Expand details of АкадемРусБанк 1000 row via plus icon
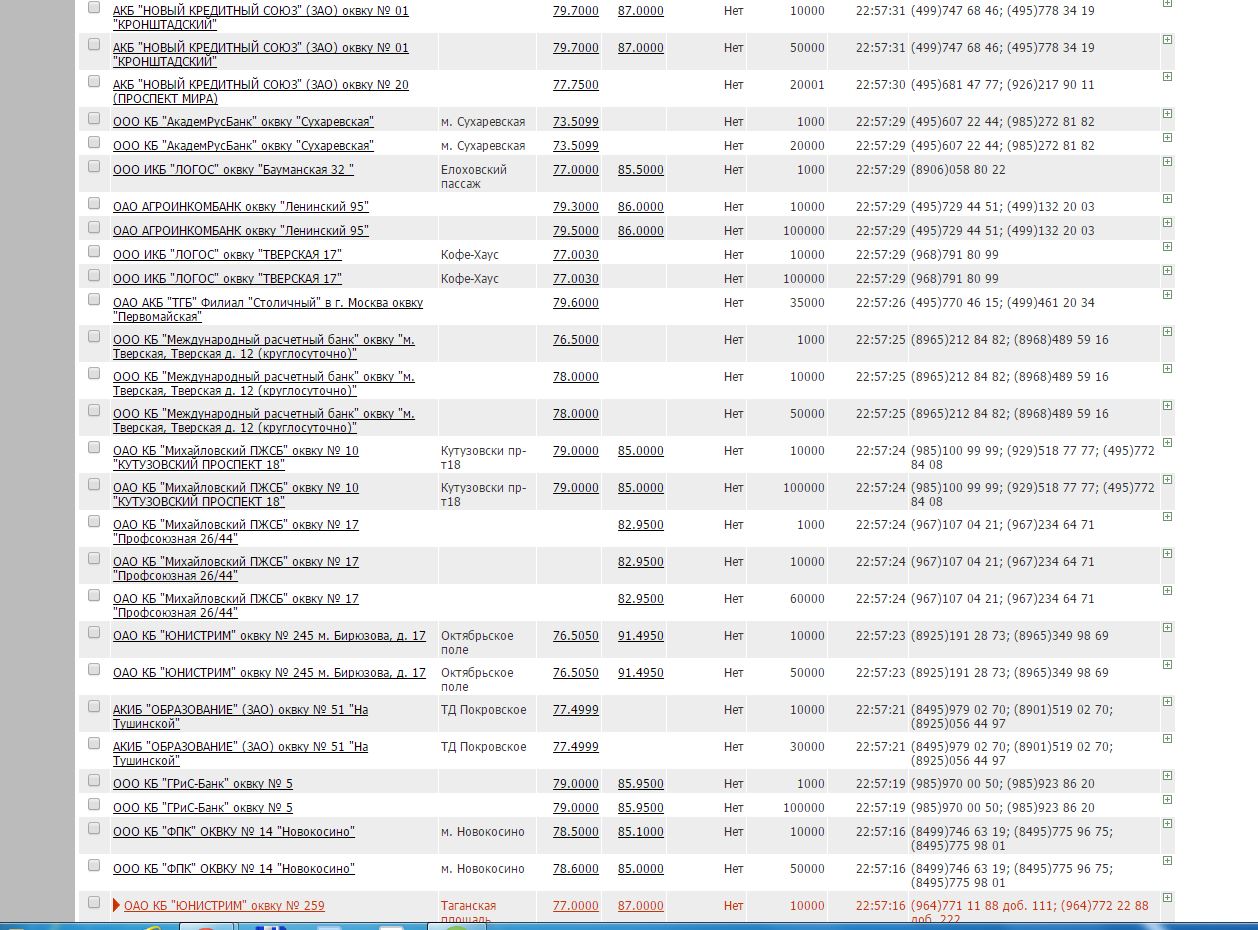 tap(1167, 114)
